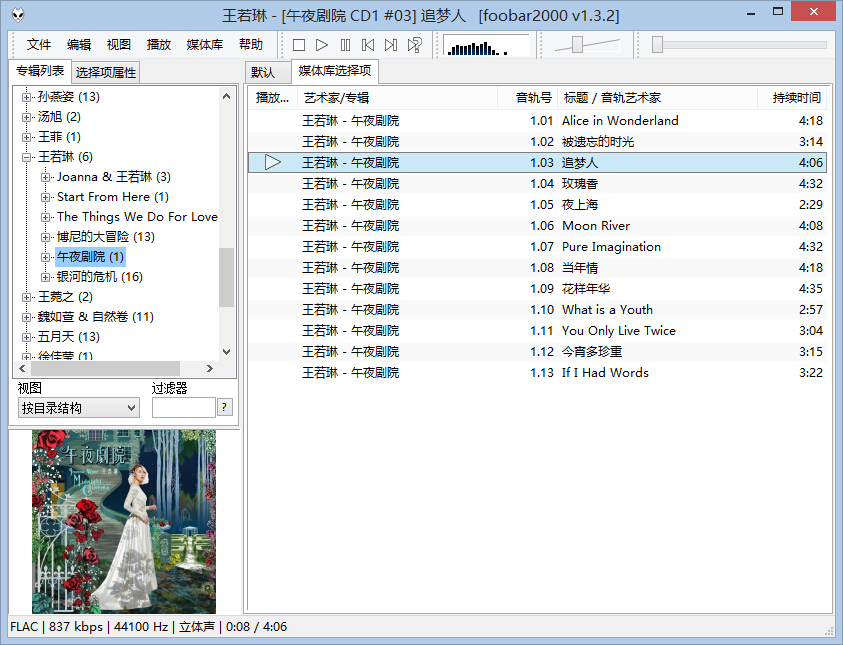Expand the 五月天 (13) tree node
Screen dimensions: 843x645
(26, 337)
